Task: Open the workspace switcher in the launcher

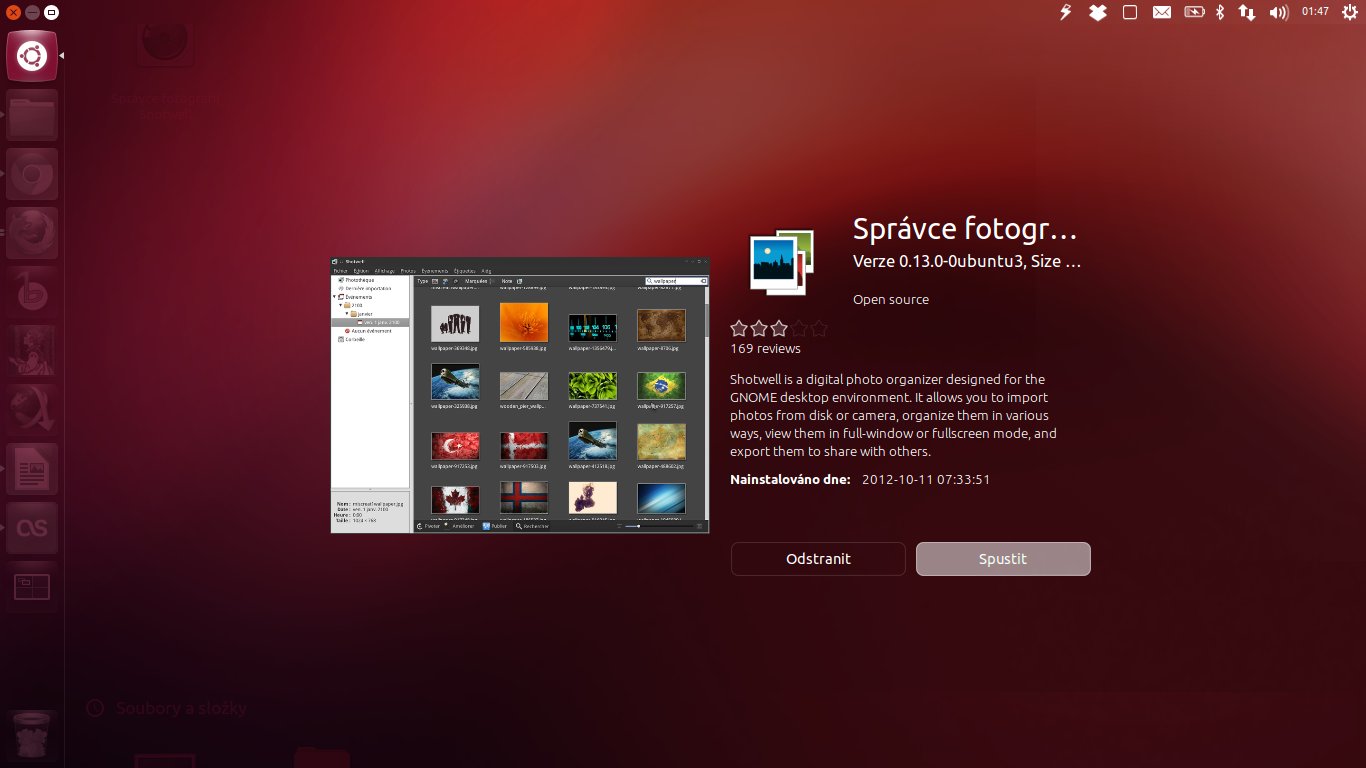Action: 32,587
